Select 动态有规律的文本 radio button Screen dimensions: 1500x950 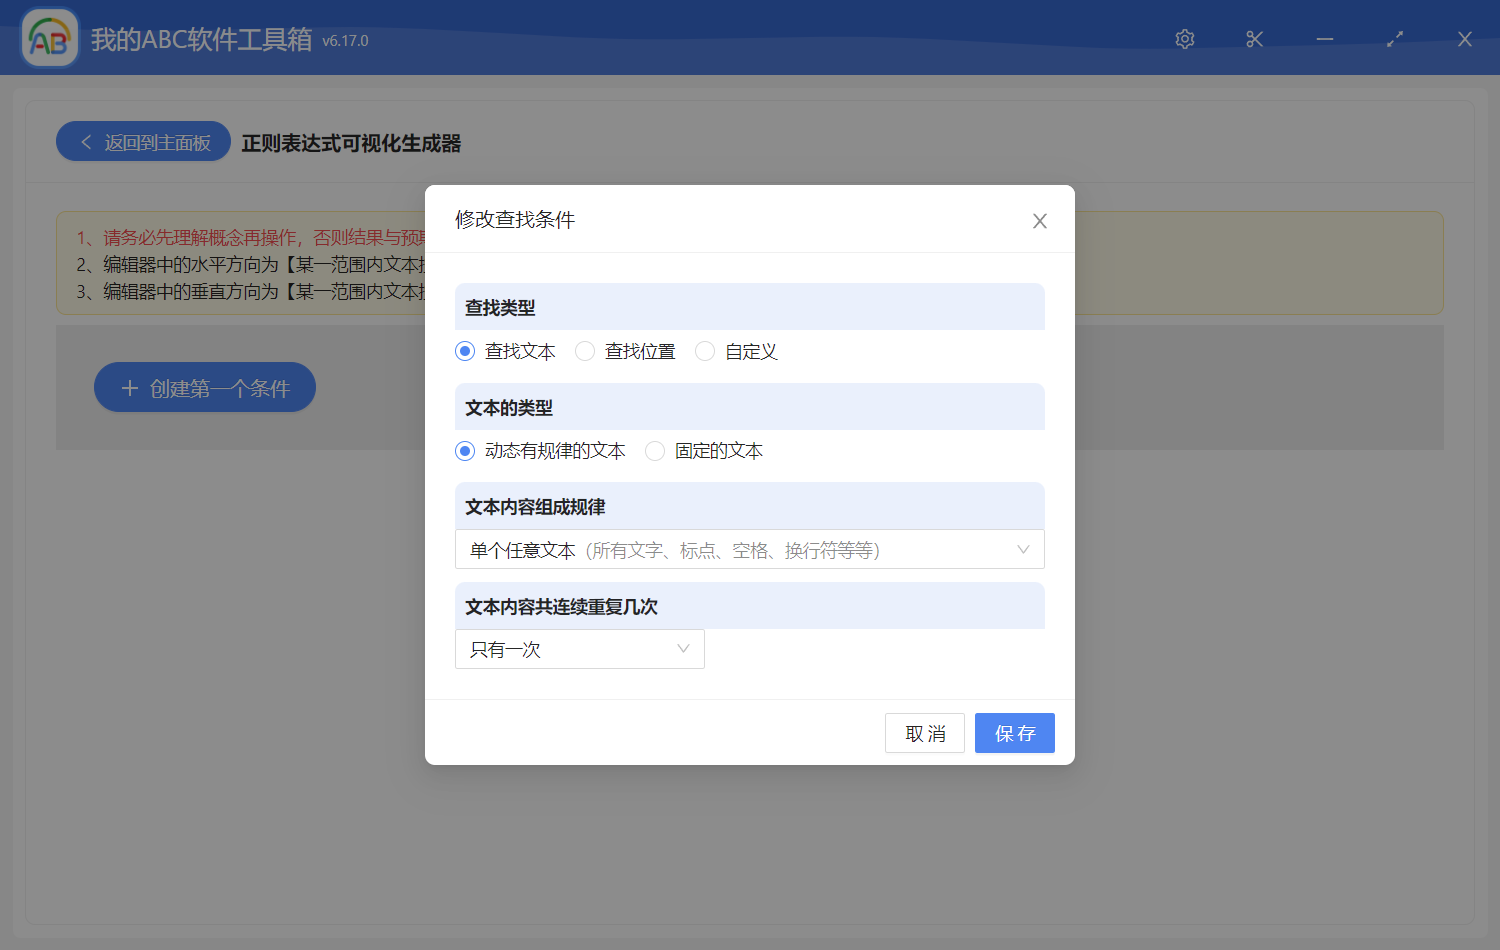click(465, 451)
